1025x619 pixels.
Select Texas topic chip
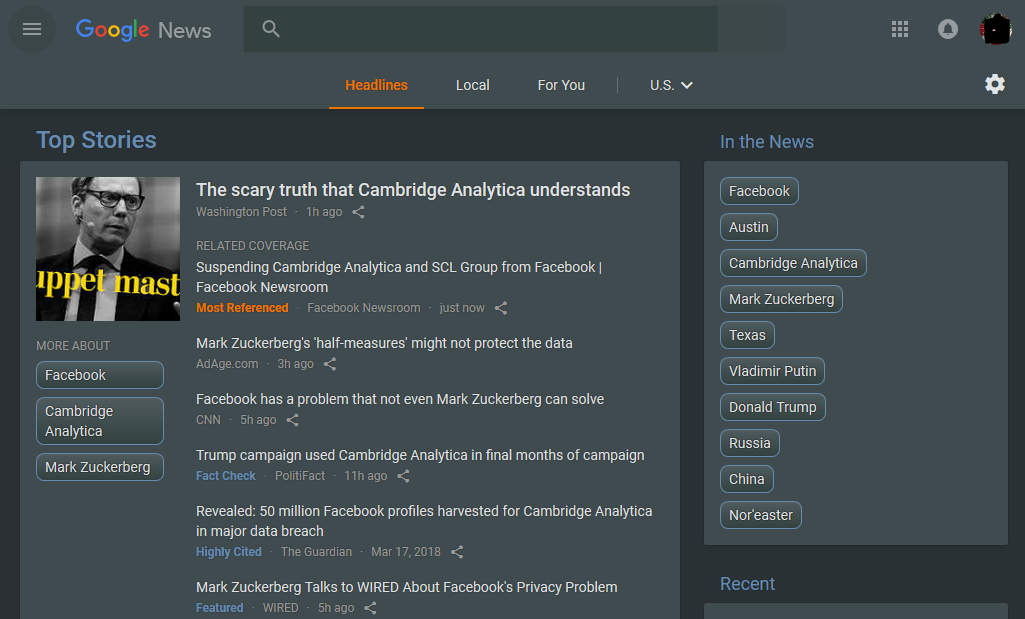coord(747,335)
